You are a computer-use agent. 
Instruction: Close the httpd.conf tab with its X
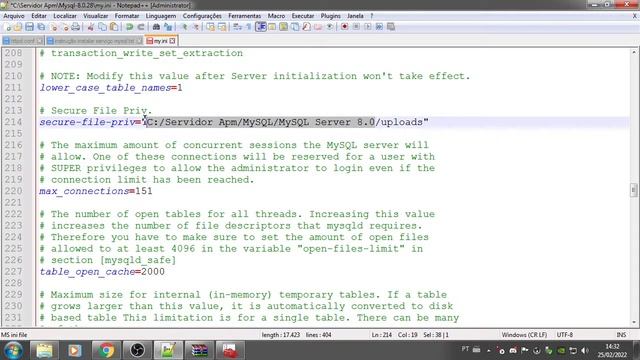(39, 41)
